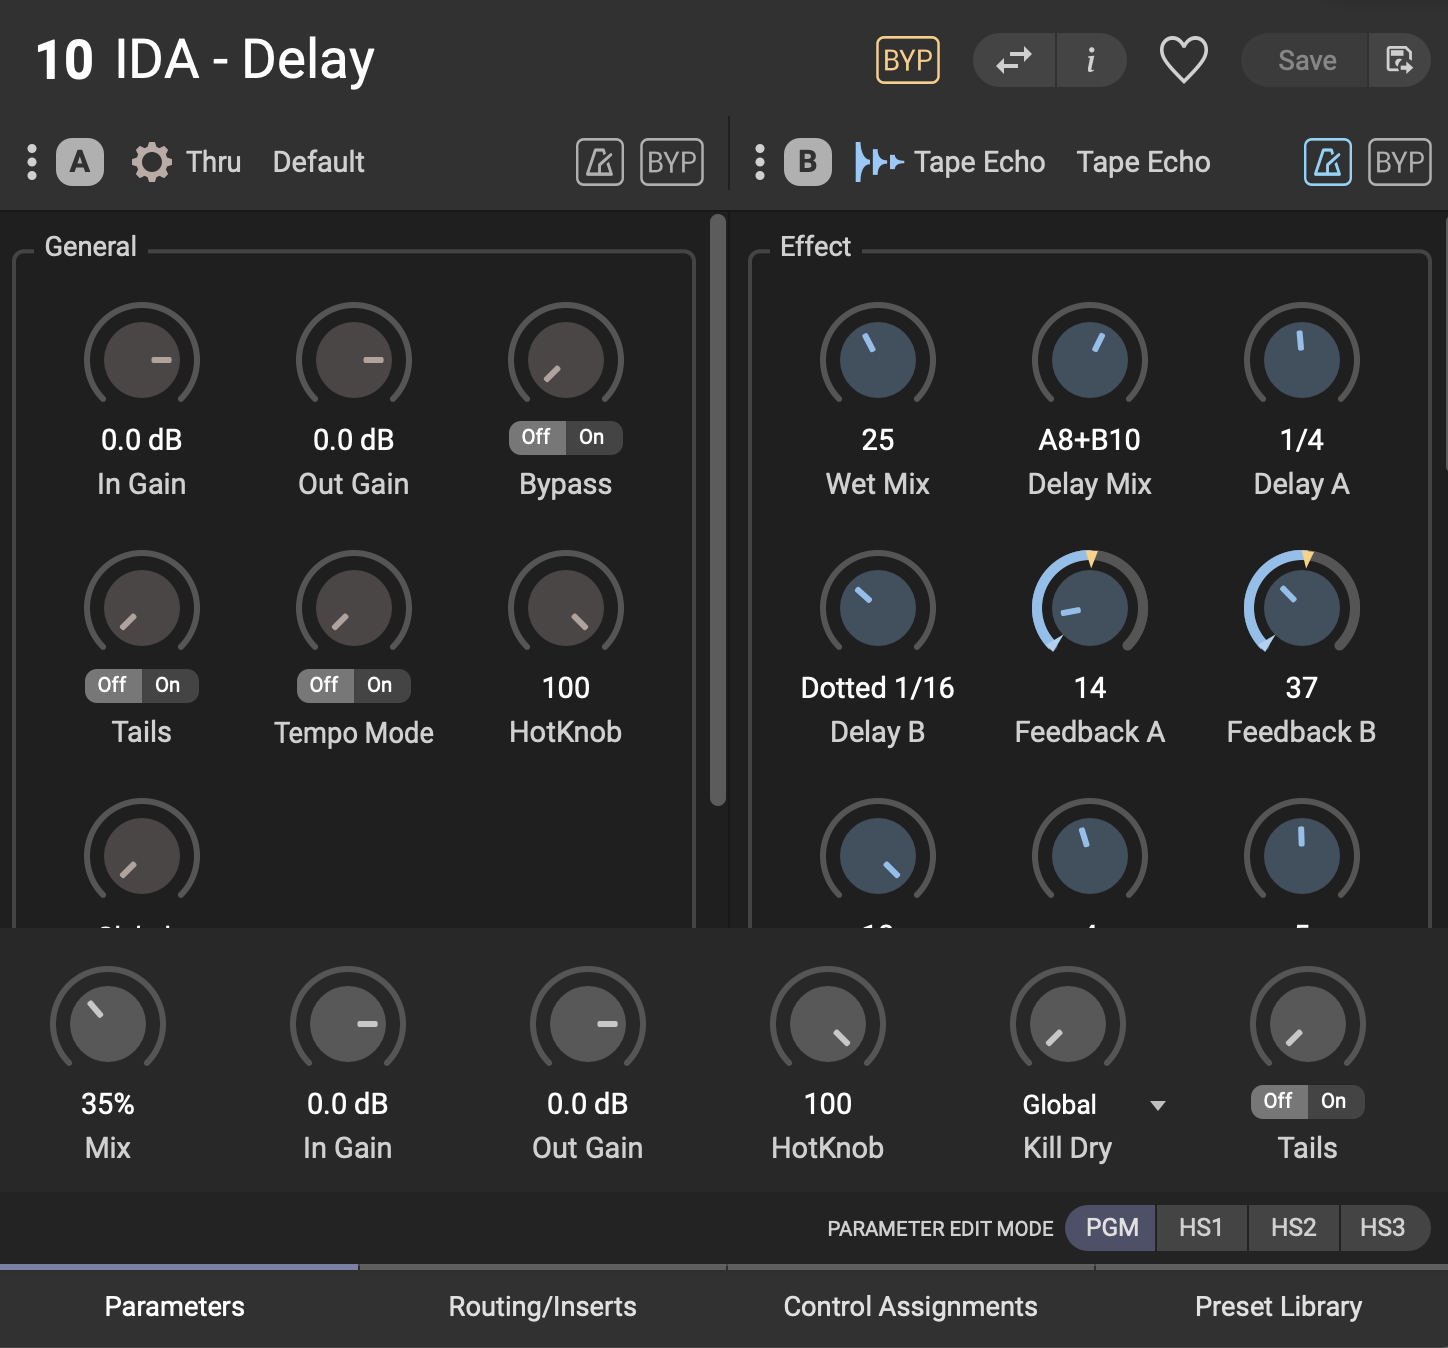Open the three-dot menu for slot A
1448x1348 pixels.
click(x=32, y=162)
